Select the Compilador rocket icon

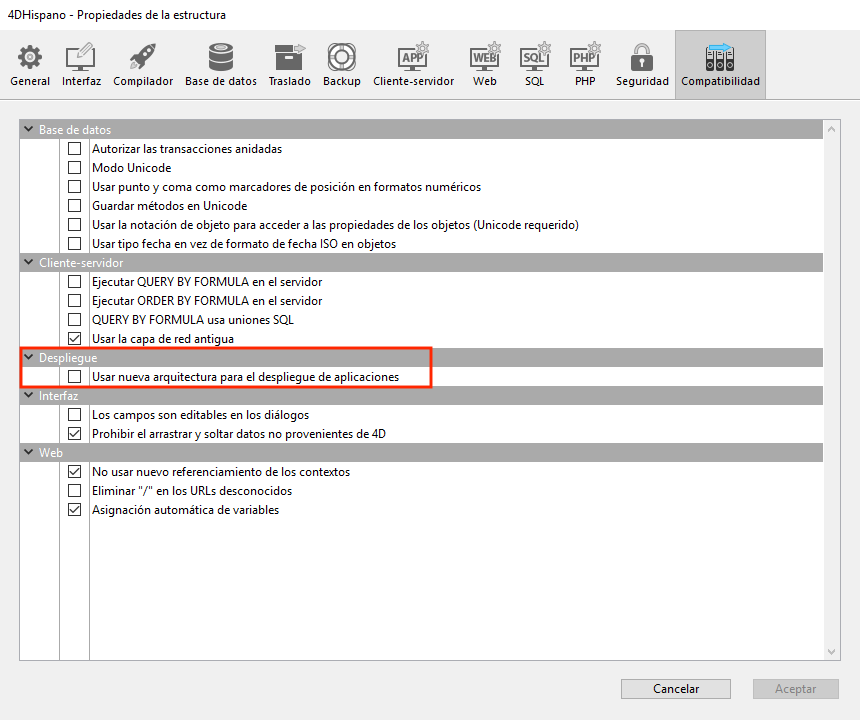143,57
